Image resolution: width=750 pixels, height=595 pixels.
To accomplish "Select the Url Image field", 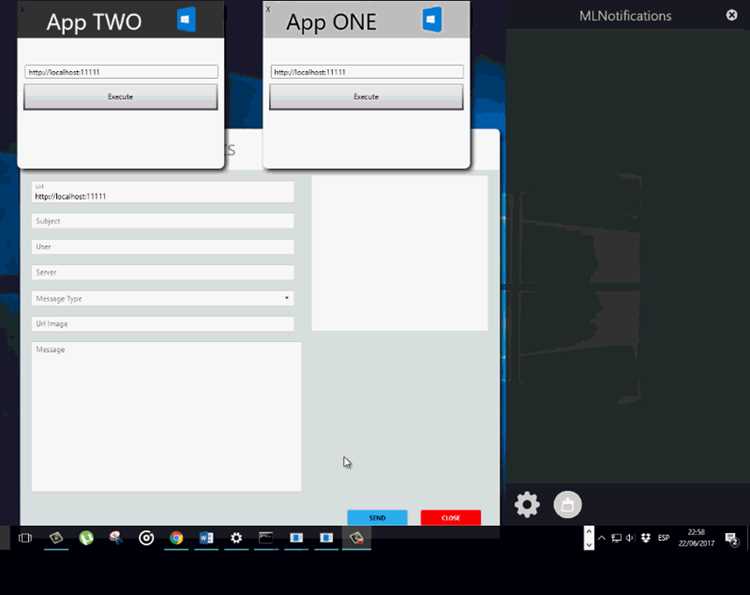I will [x=163, y=324].
